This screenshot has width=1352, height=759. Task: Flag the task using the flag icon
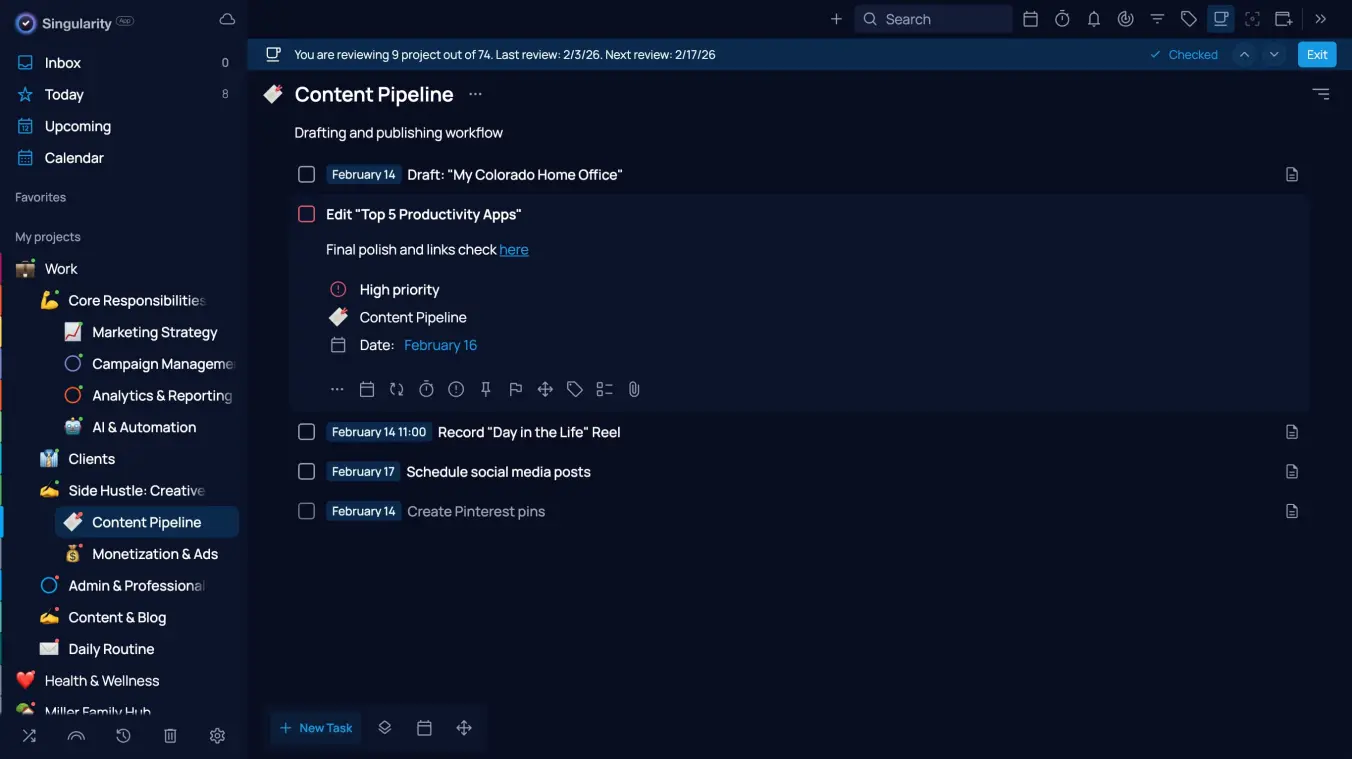(515, 389)
